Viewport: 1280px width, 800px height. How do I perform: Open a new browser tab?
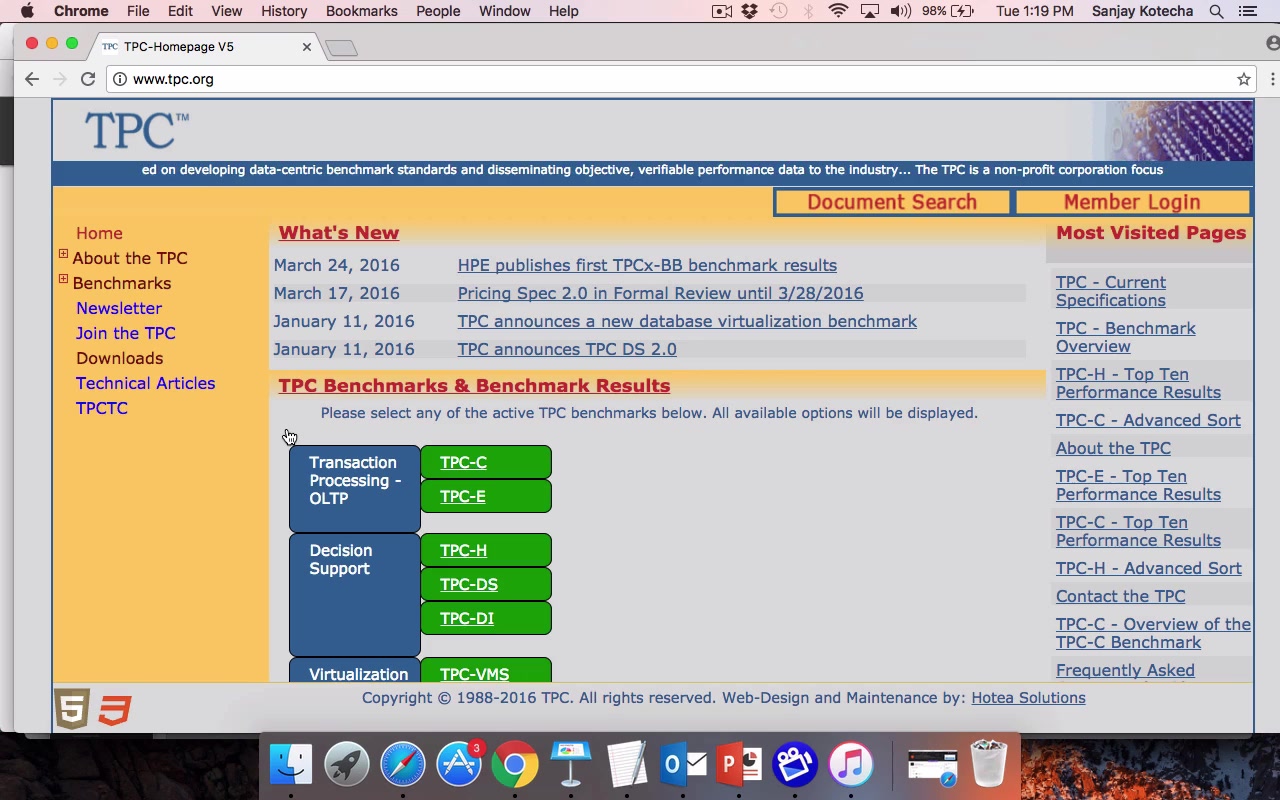(x=341, y=48)
